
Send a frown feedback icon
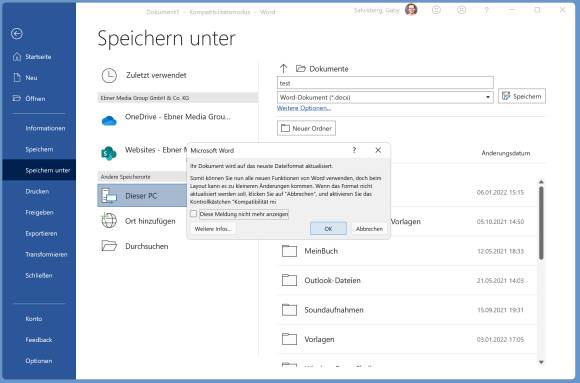pos(461,10)
